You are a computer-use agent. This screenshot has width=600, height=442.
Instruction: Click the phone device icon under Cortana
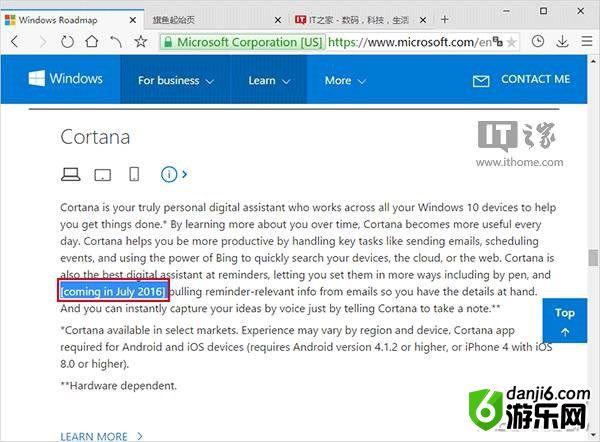click(134, 174)
